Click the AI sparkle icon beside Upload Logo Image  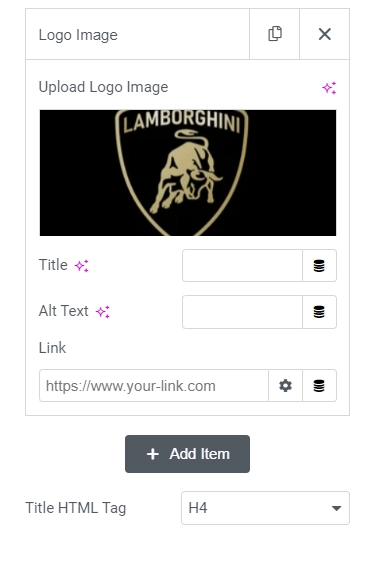tap(329, 87)
